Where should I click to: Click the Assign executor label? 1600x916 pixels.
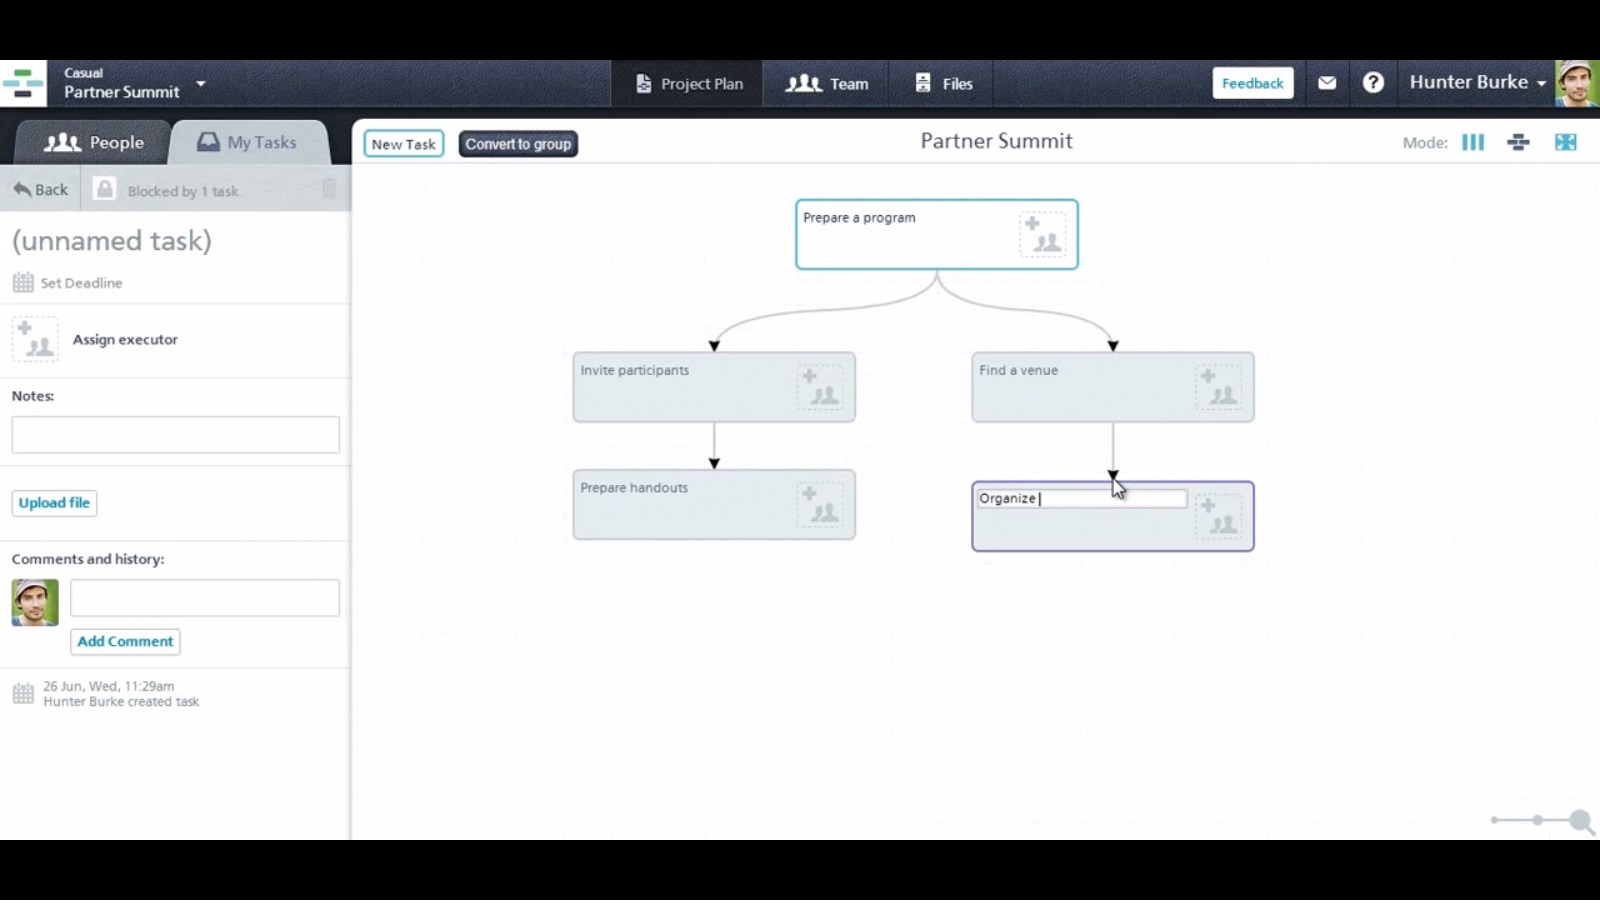125,340
